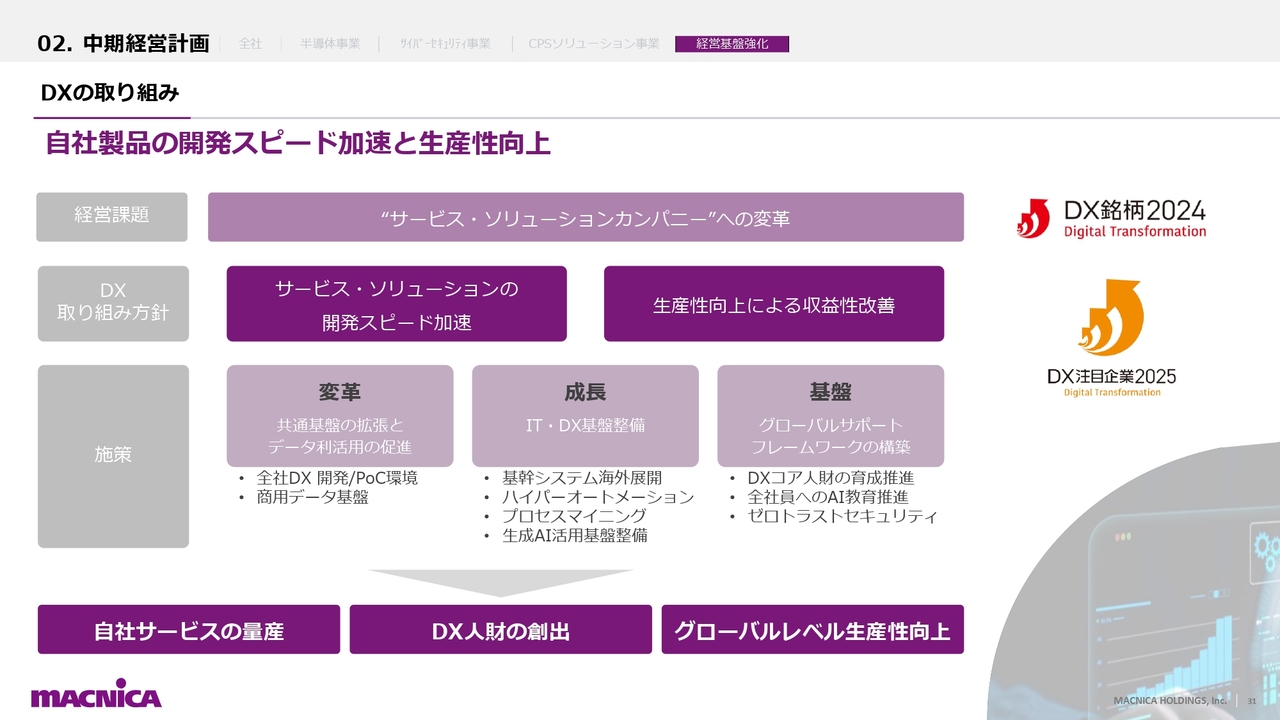Select the highlighted 経営基盤強化 tab
This screenshot has height=720, width=1280.
[x=732, y=44]
